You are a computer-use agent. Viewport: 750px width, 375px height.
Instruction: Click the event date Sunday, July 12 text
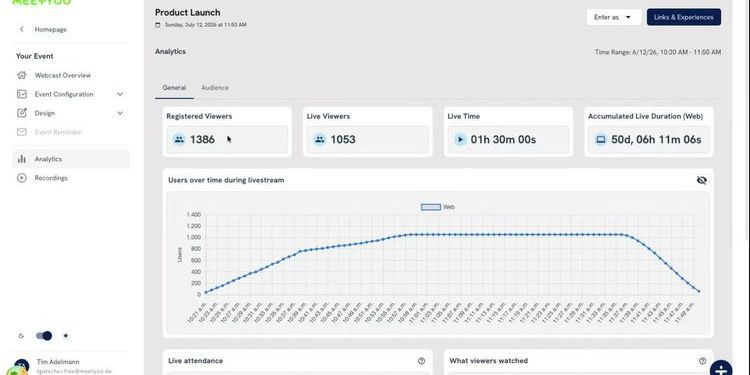point(206,25)
